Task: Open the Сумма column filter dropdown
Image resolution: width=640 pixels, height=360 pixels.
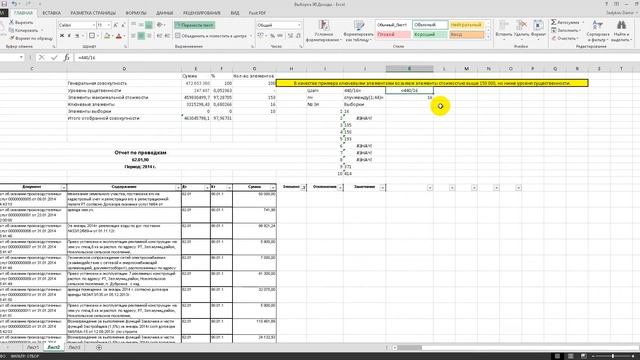Action: (x=273, y=187)
